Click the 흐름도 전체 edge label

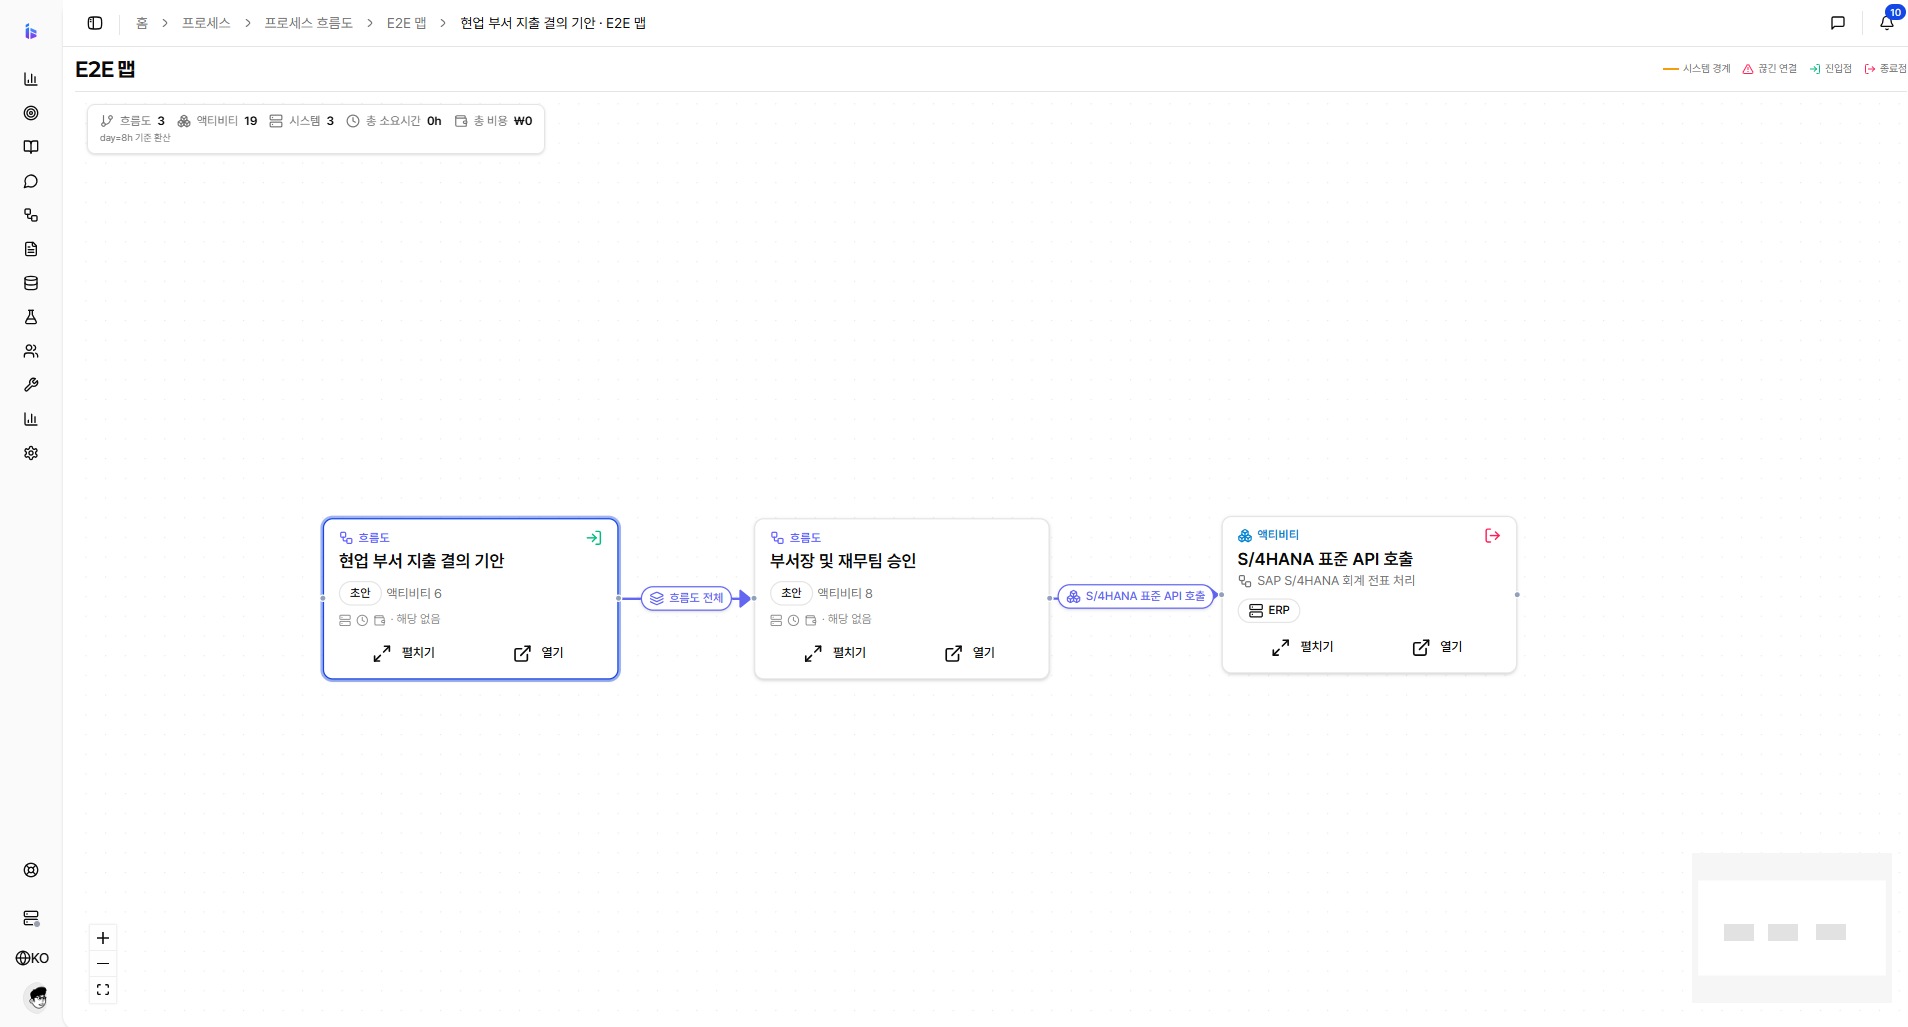point(686,598)
